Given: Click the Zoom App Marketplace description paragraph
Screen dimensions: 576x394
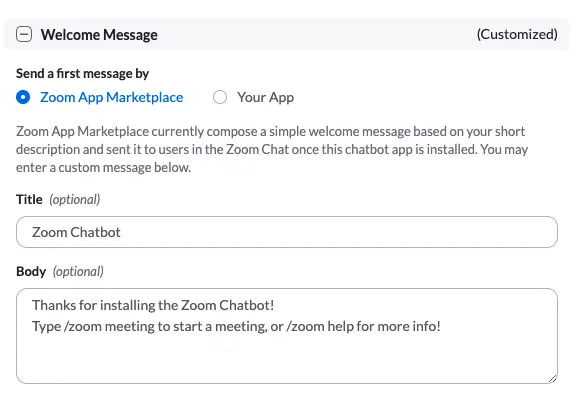Looking at the screenshot, I should click(x=272, y=149).
